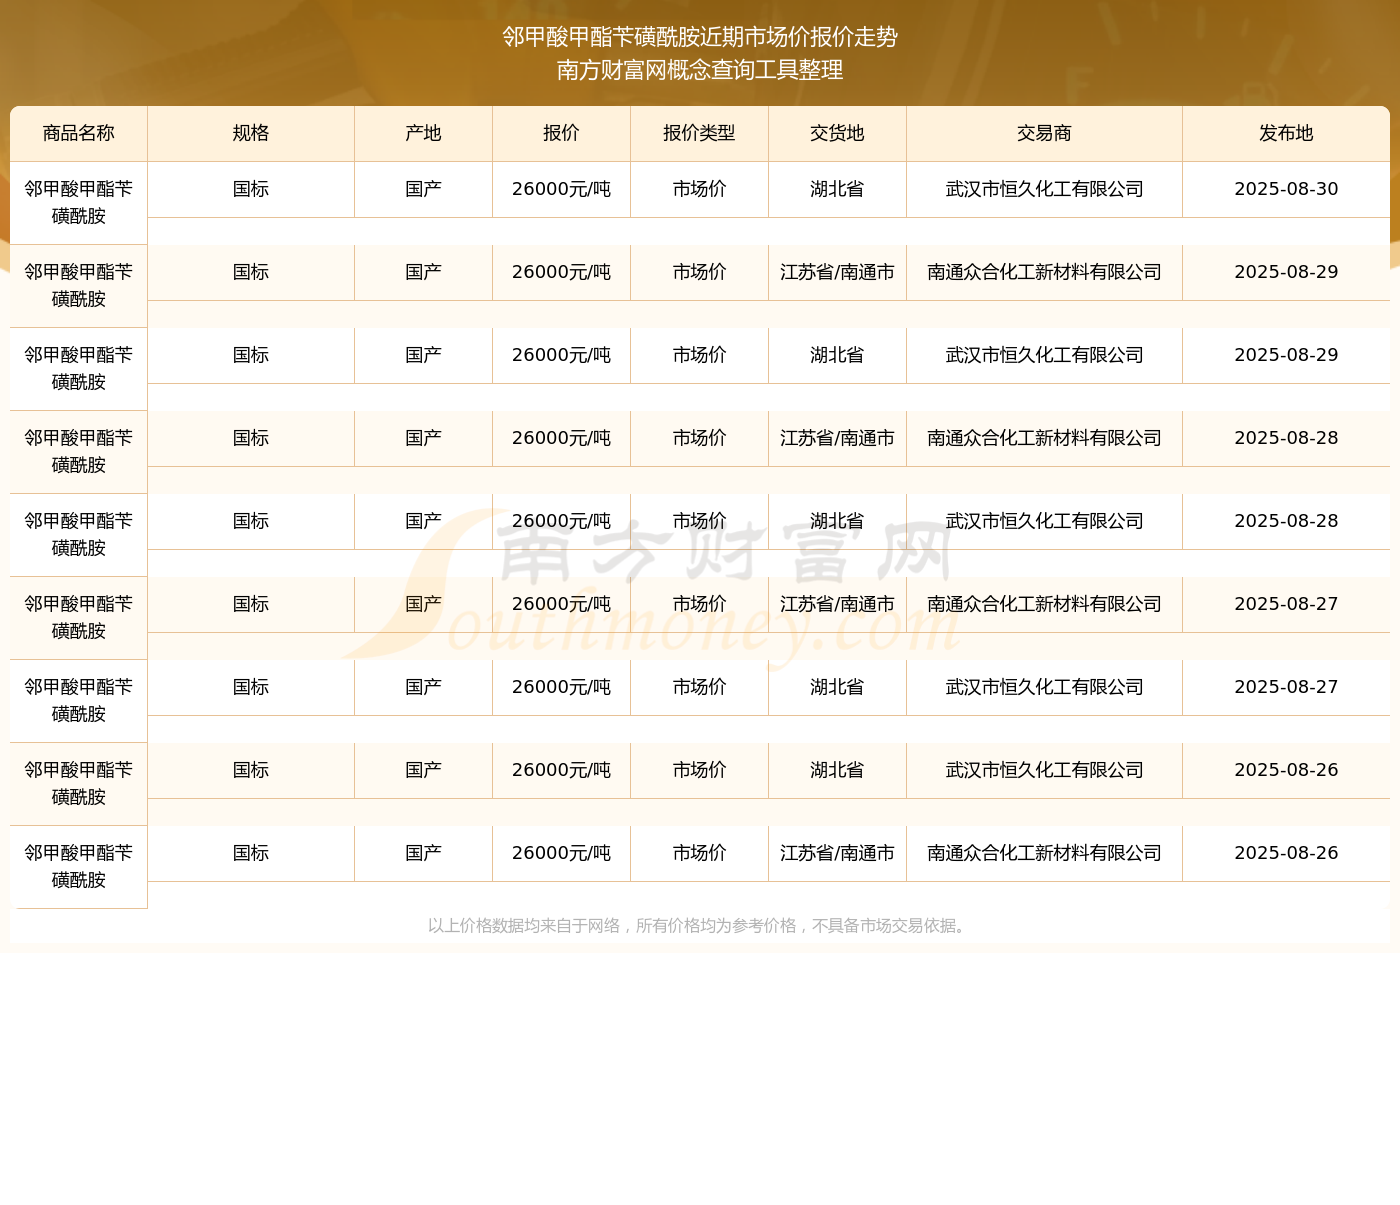This screenshot has height=1205, width=1400.
Task: Click date 2025-08-27 in the 武汉市恒久化工 row
Action: [1286, 687]
